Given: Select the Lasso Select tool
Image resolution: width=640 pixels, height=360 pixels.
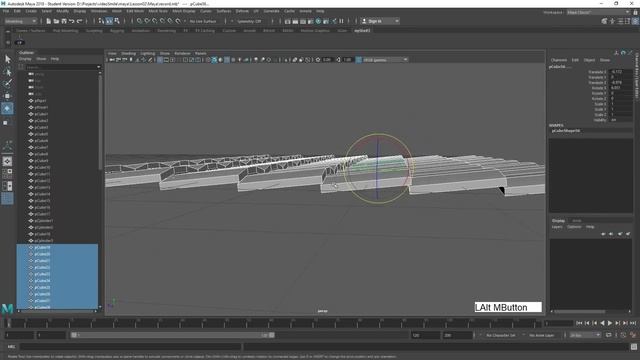Looking at the screenshot, I should pyautogui.click(x=7, y=72).
